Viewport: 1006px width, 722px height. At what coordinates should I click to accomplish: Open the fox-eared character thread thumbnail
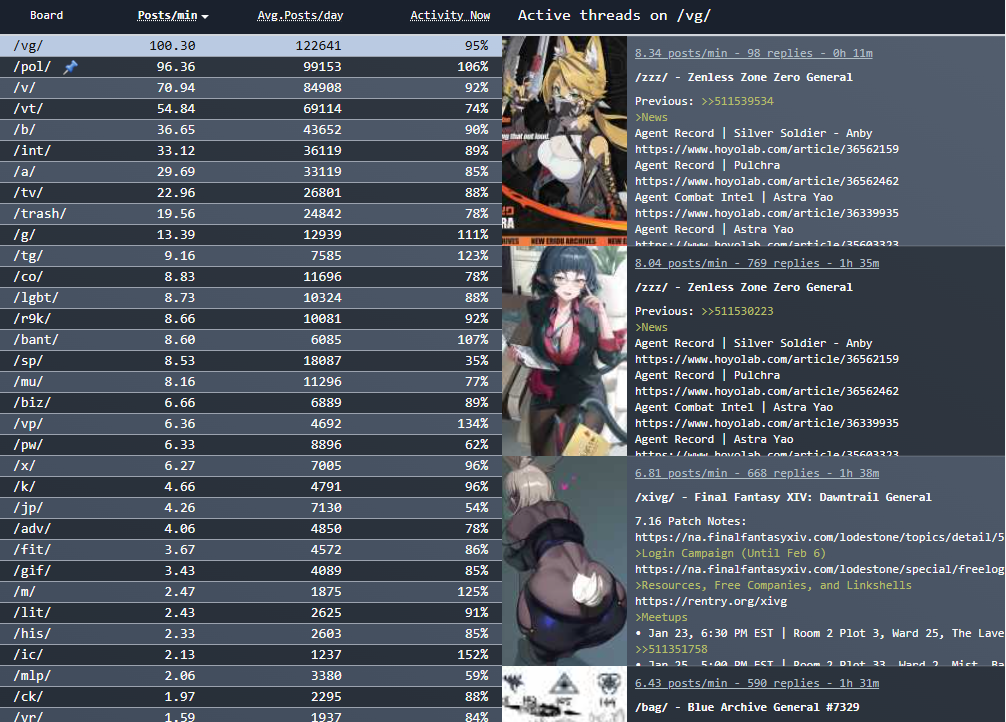point(565,141)
